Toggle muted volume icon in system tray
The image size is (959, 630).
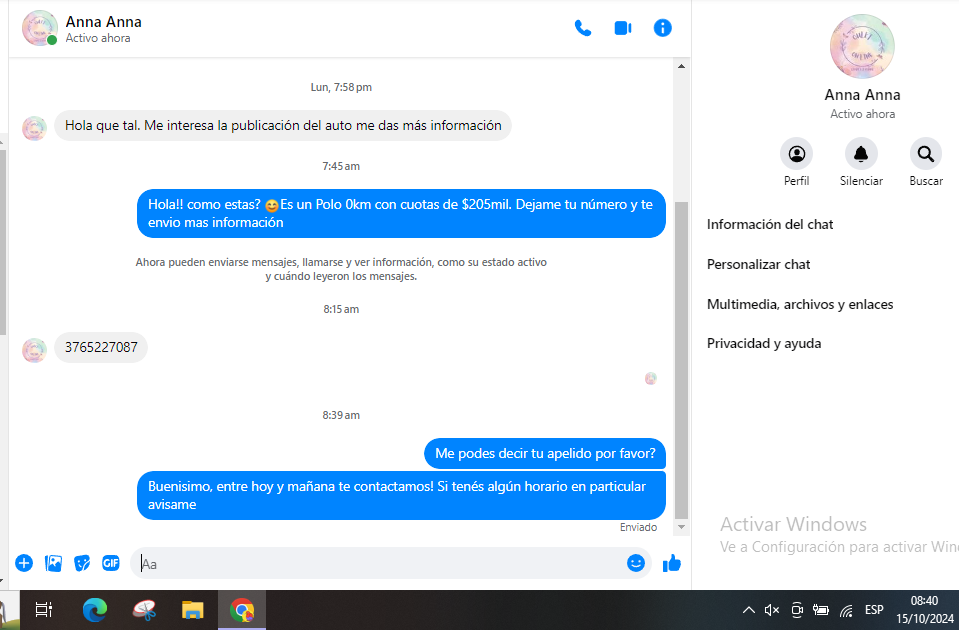(x=772, y=610)
